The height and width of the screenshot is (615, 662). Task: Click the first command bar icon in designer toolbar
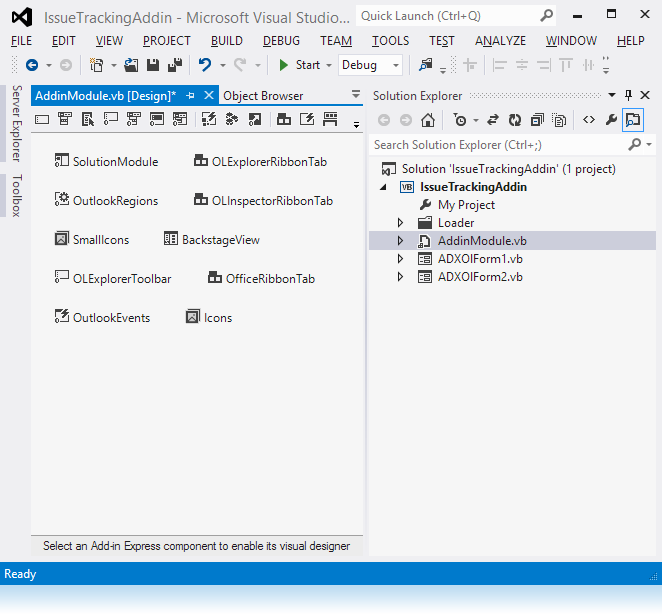point(42,120)
